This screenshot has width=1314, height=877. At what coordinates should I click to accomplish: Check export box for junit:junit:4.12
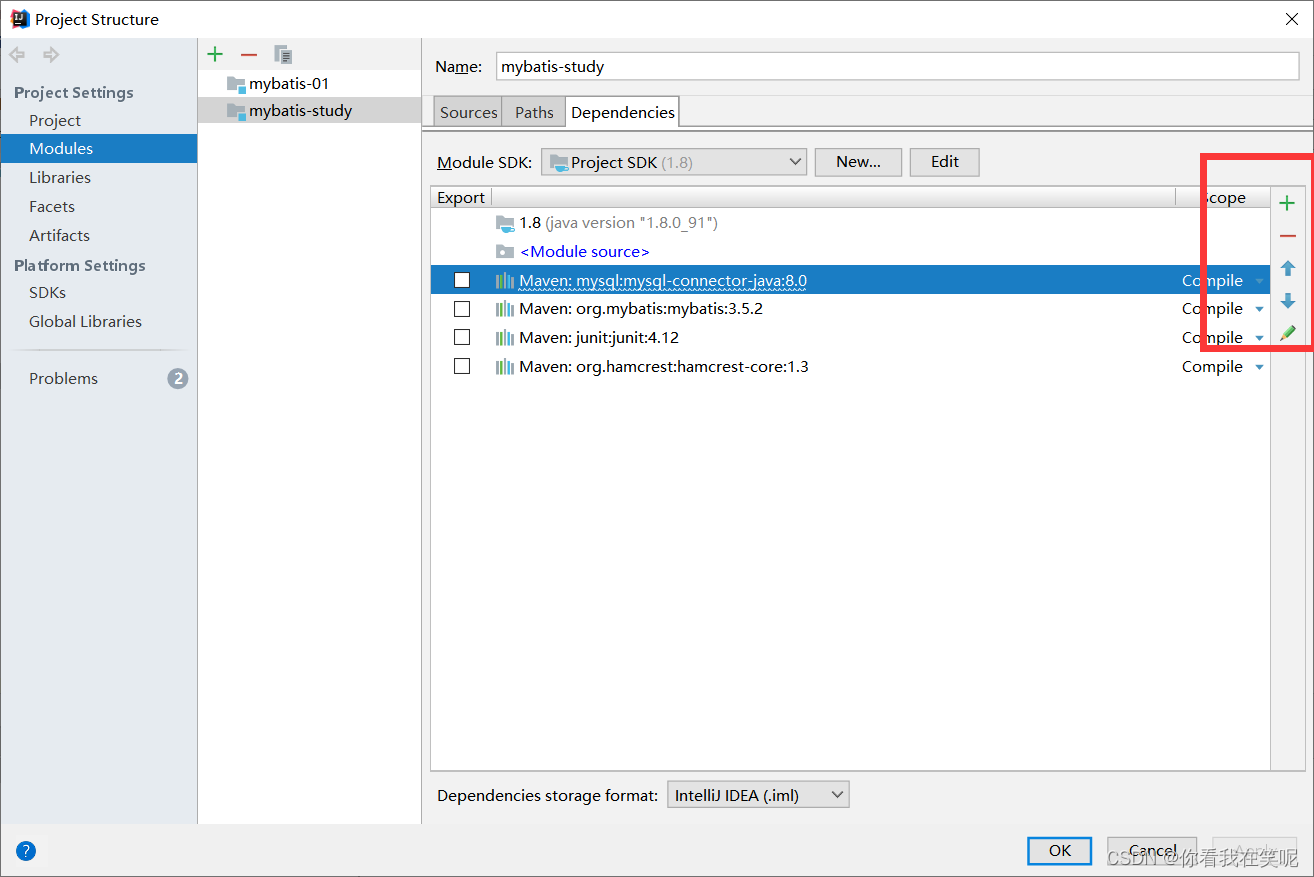click(x=462, y=338)
